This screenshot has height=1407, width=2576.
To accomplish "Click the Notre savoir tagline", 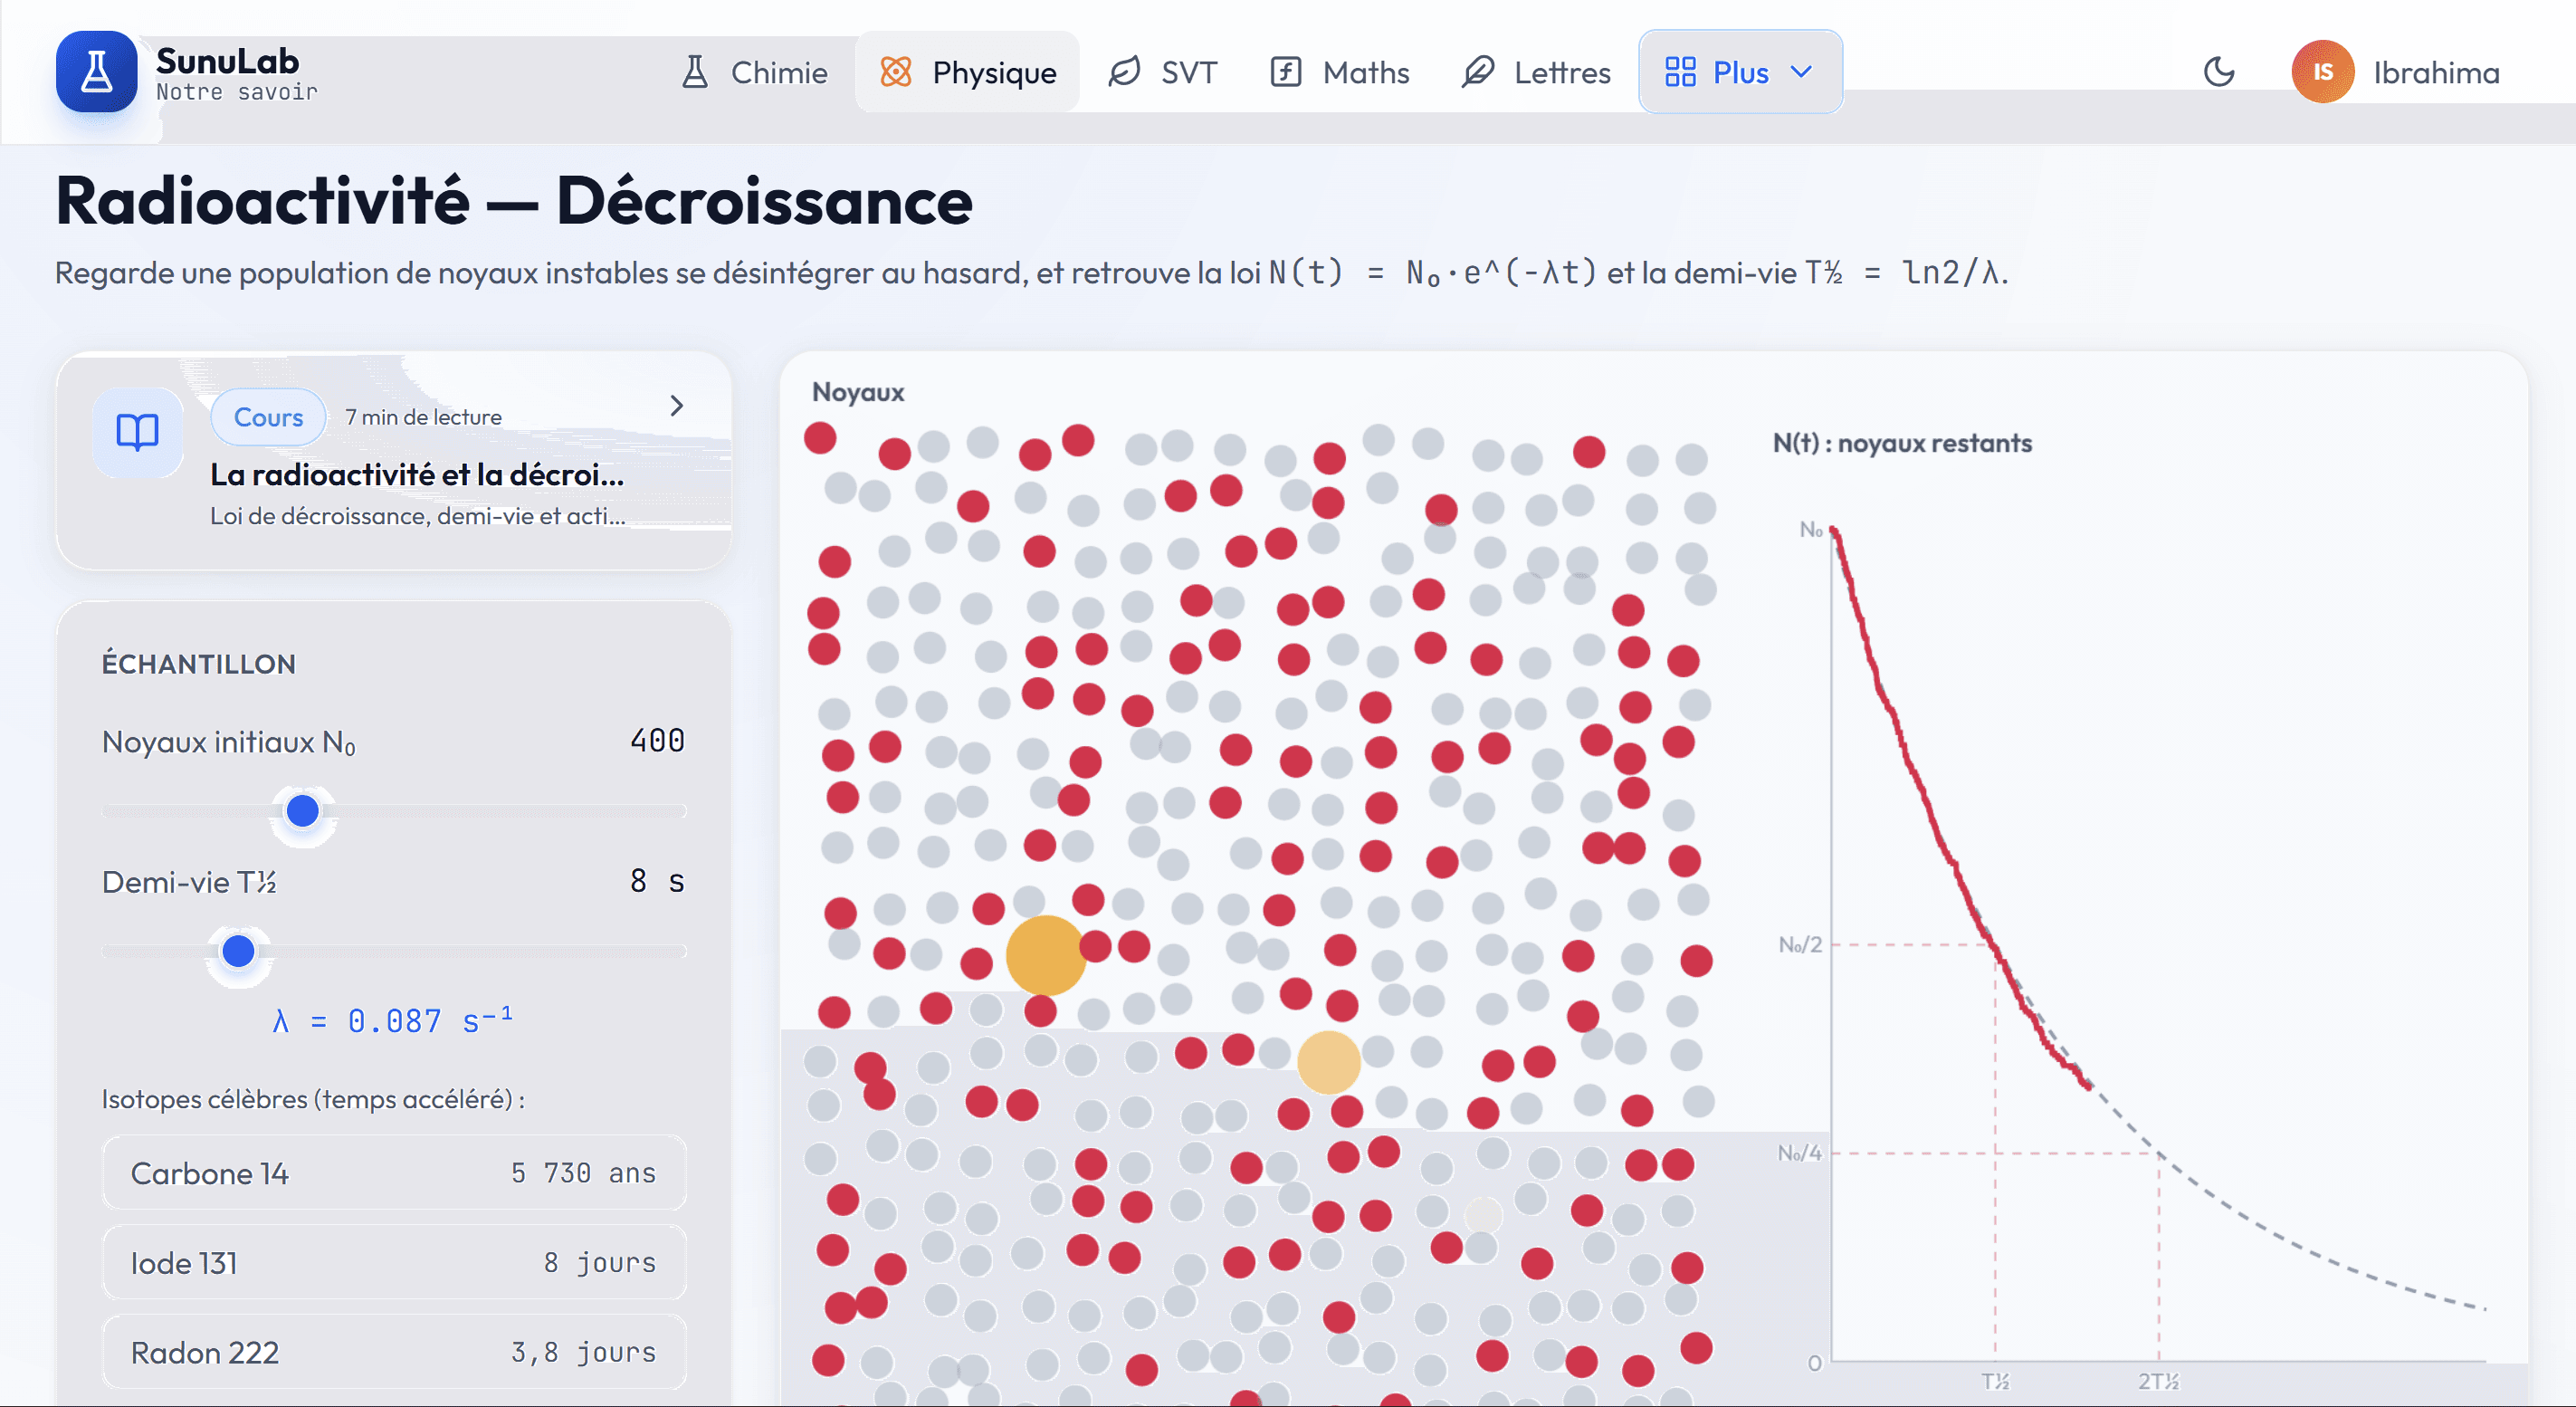I will point(236,92).
